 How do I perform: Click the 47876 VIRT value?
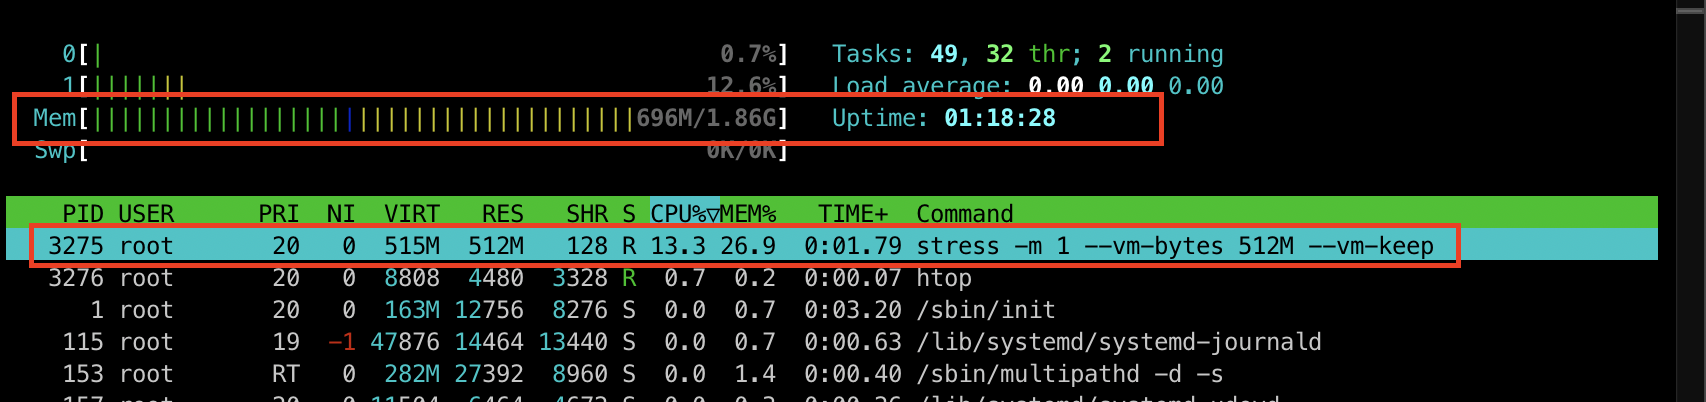tap(405, 342)
